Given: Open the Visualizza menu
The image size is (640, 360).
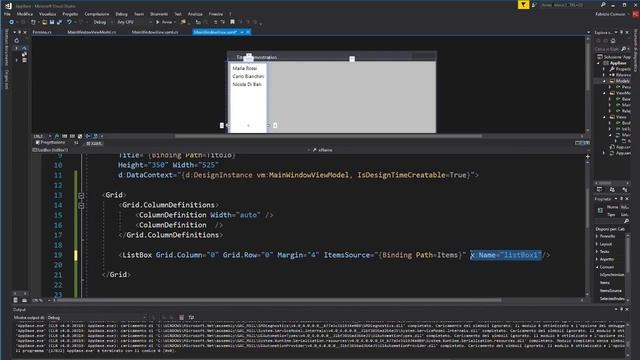Looking at the screenshot, I should 47,14.
